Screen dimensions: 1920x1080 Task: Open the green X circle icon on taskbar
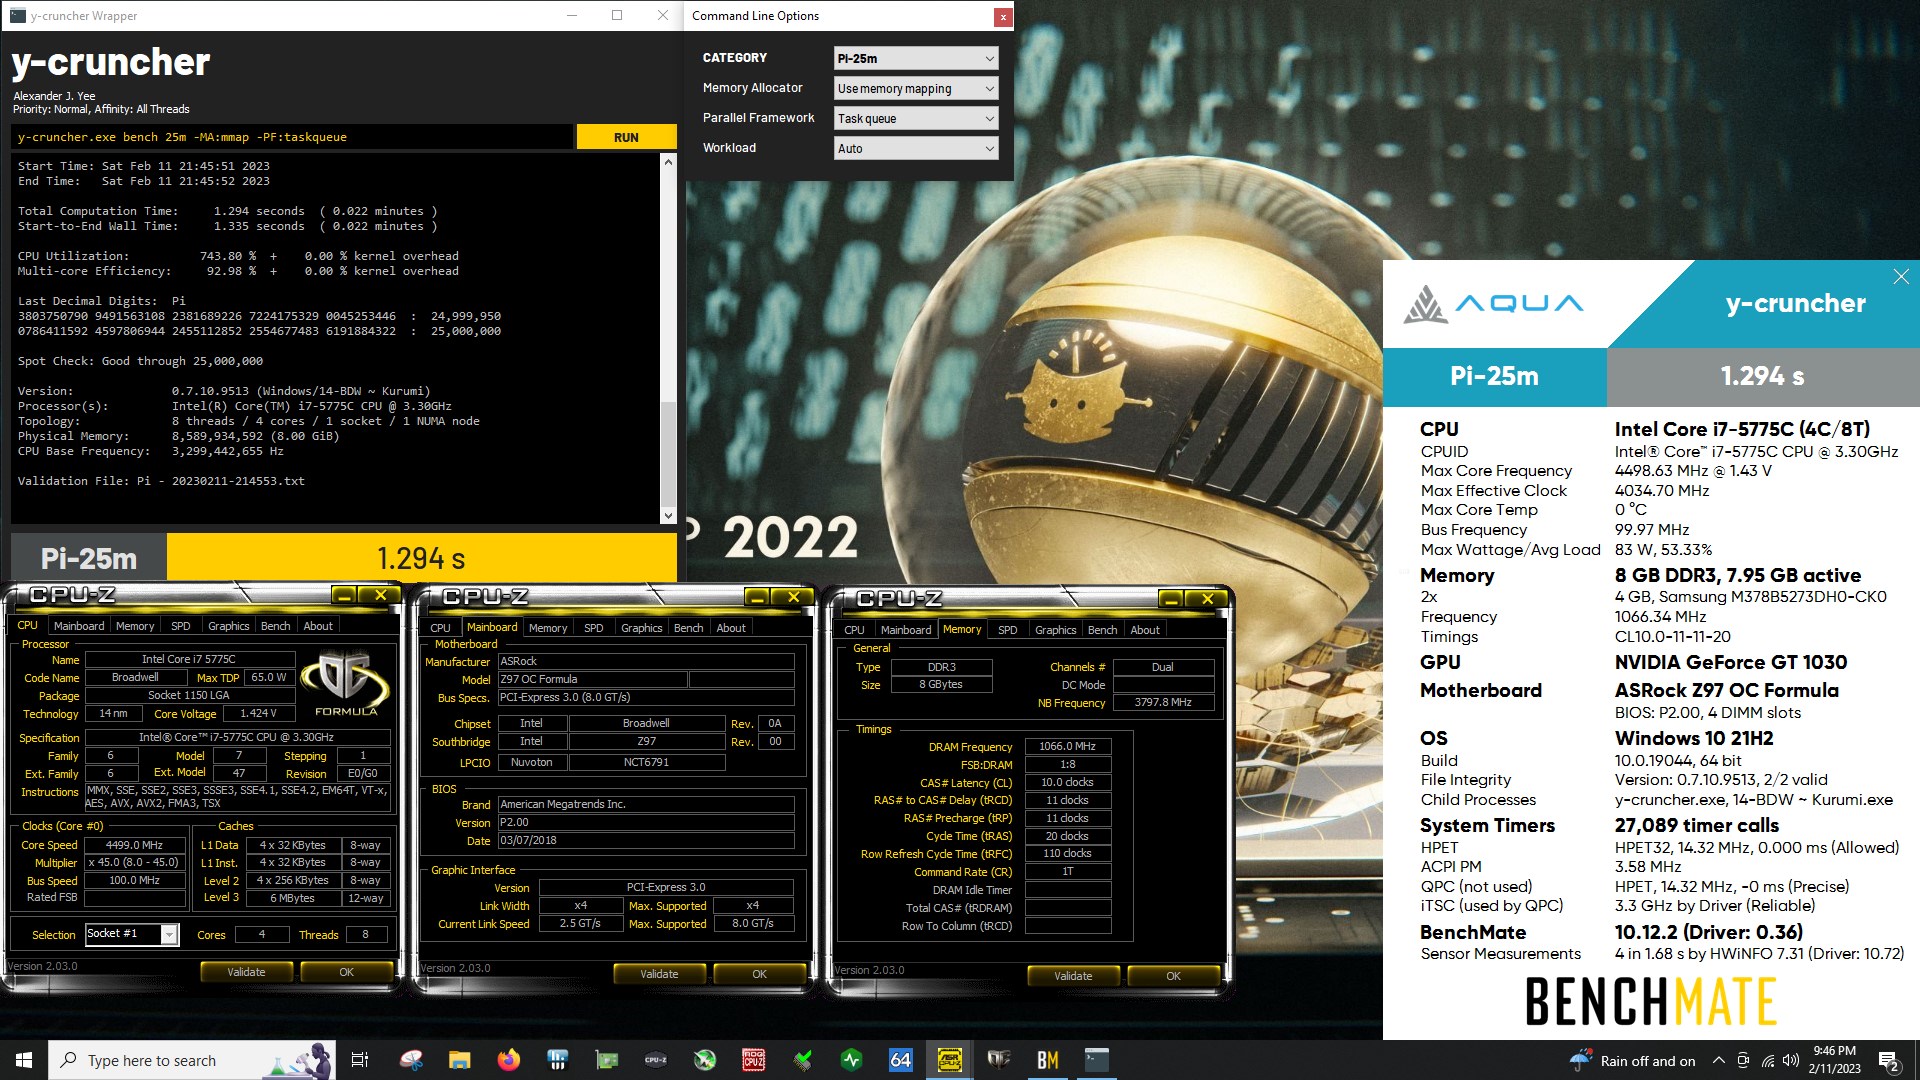[x=705, y=1060]
